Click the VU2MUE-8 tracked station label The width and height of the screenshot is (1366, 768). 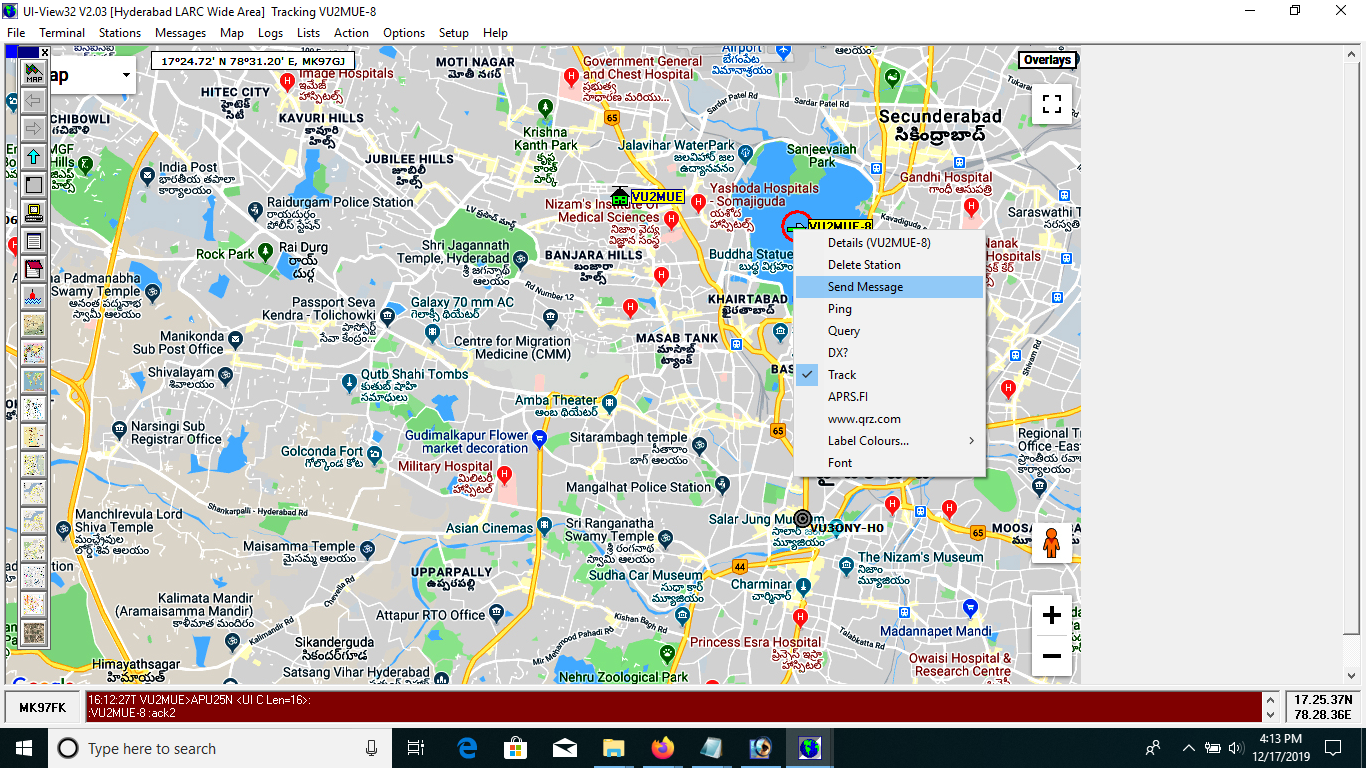839,226
